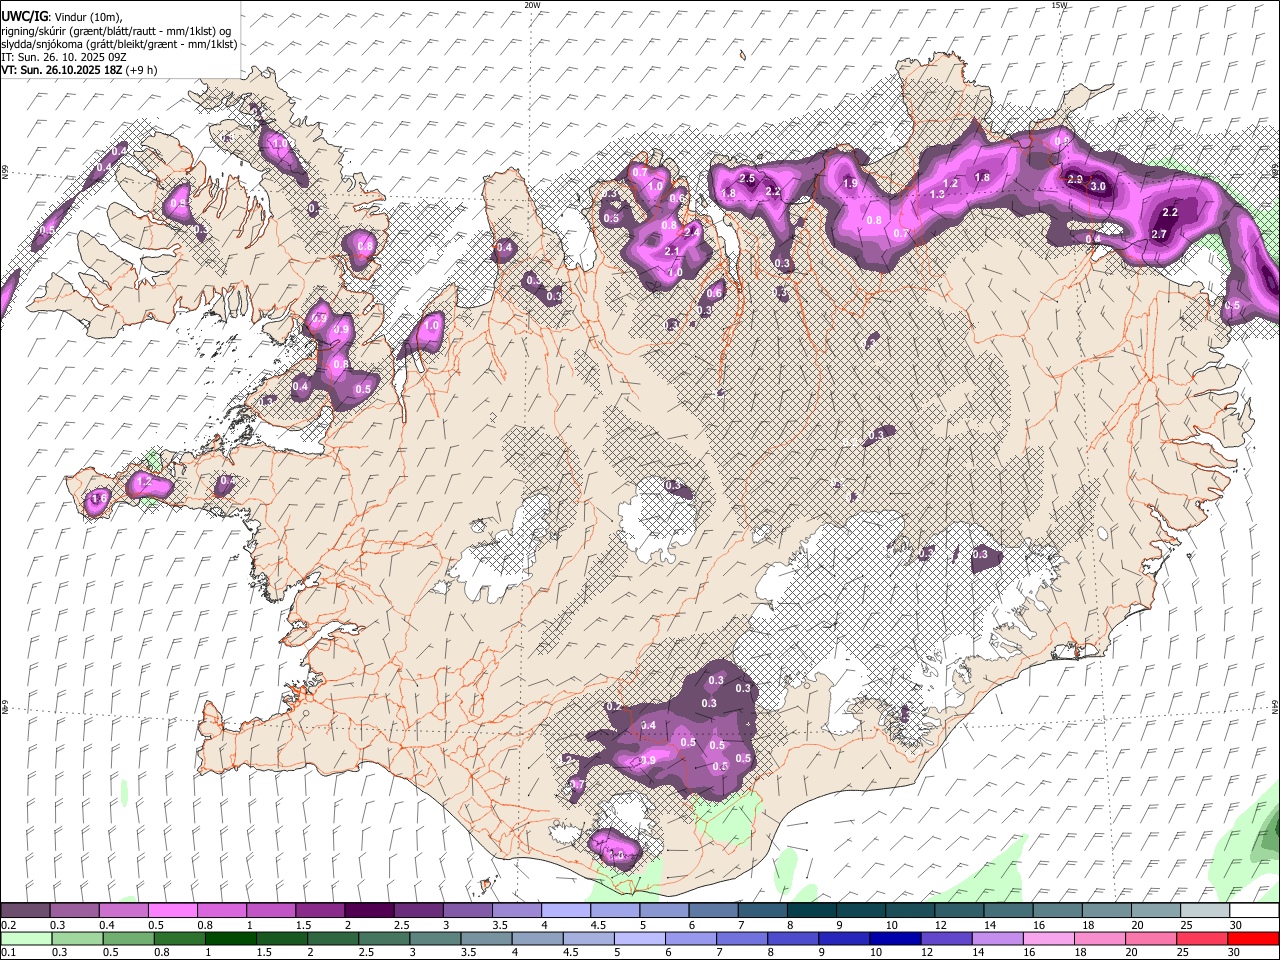The height and width of the screenshot is (960, 1280).
Task: Click the darkest purple swatch in the snow legend
Action: (369, 910)
